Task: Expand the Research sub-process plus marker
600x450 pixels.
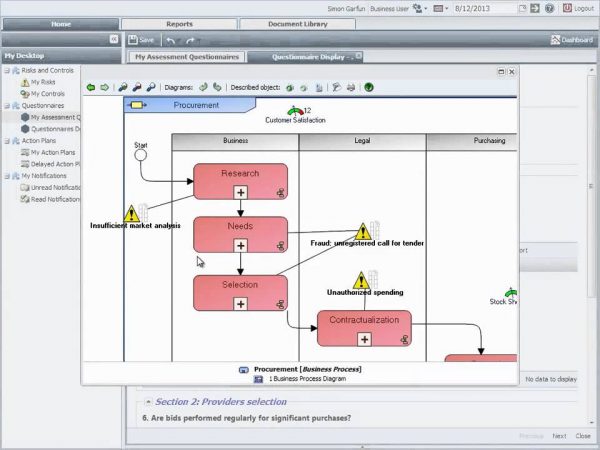Action: pyautogui.click(x=241, y=192)
